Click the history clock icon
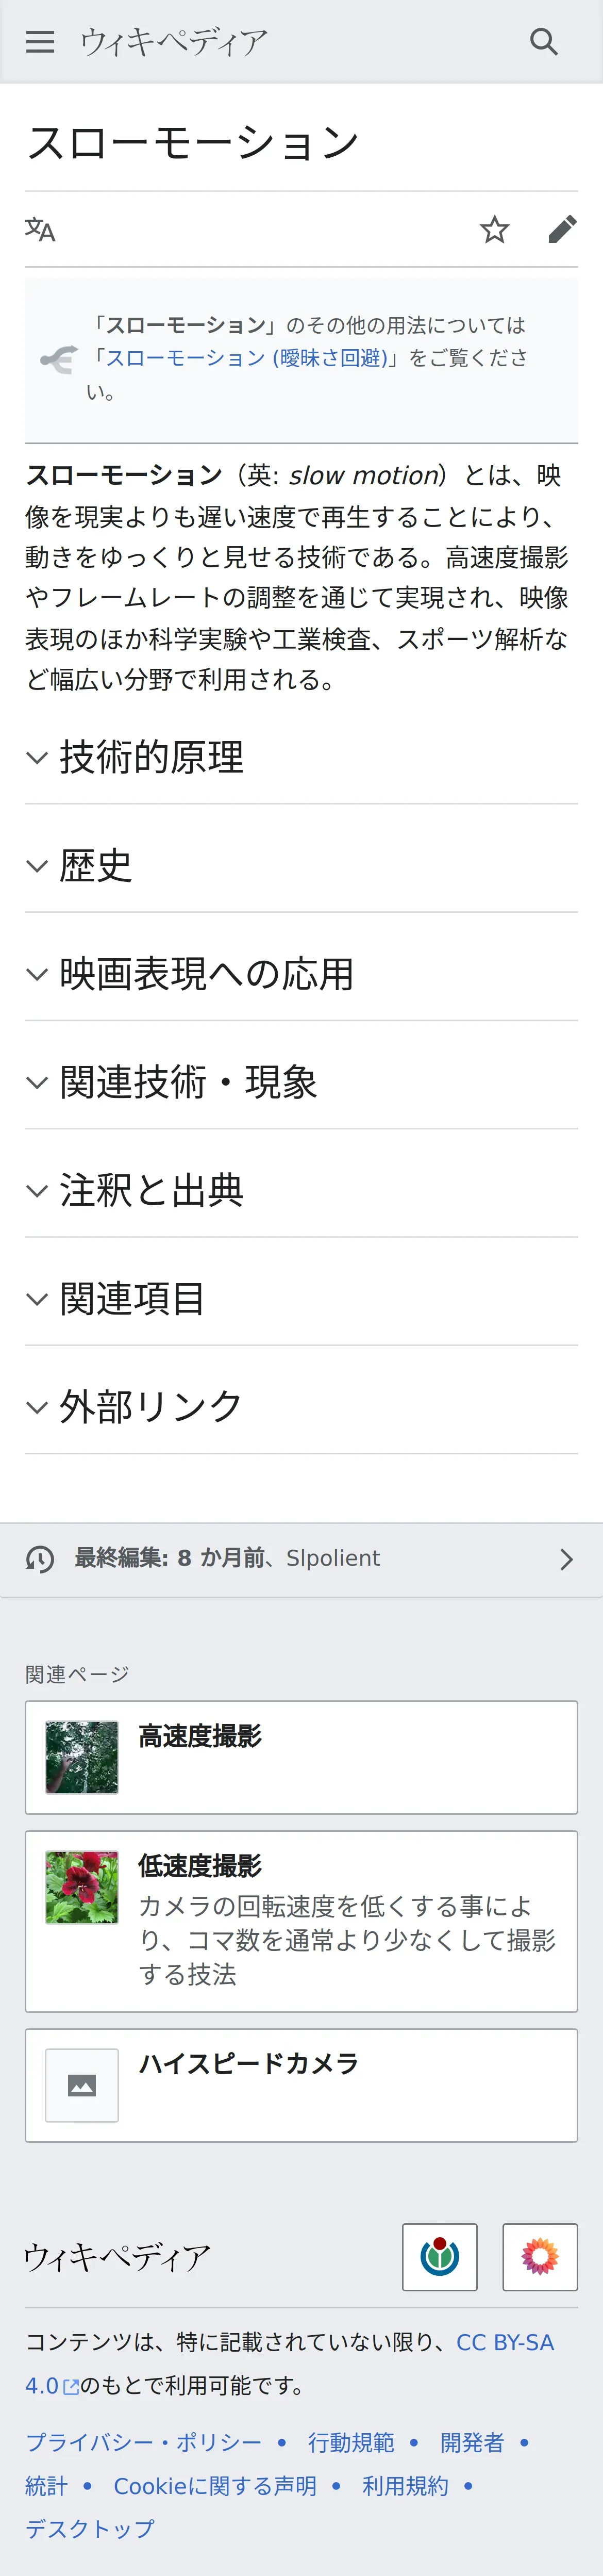This screenshot has width=603, height=2576. pyautogui.click(x=40, y=1559)
